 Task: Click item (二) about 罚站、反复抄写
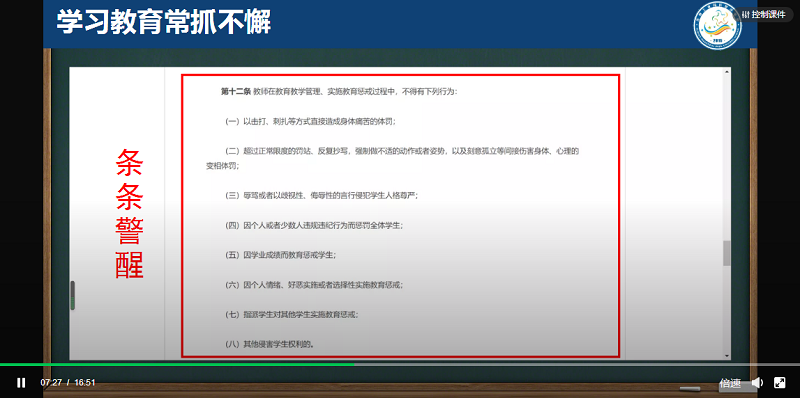pos(402,151)
